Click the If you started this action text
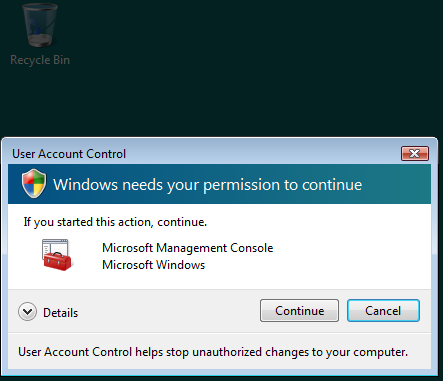Screen dimensions: 443x381 coord(115,222)
